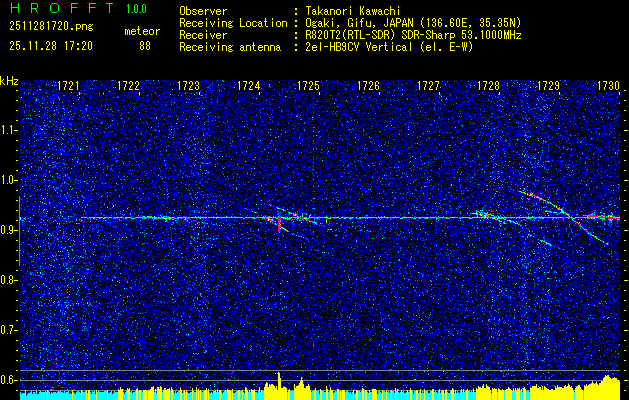
Task: Click the antenna text 2el-HB9CV Vertical
Action: pyautogui.click(x=359, y=47)
